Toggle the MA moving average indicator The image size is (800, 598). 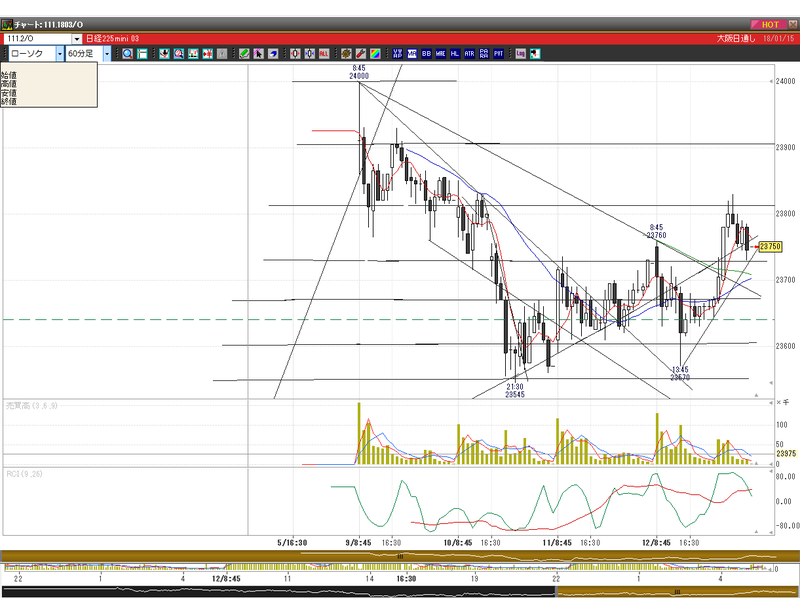pyautogui.click(x=412, y=54)
